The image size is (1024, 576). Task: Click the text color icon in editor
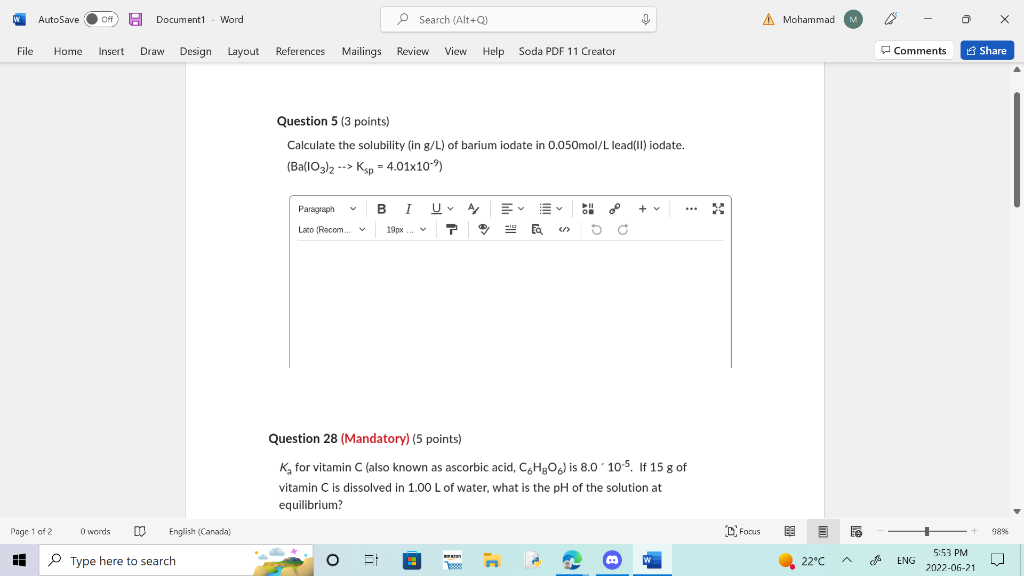pyautogui.click(x=473, y=209)
